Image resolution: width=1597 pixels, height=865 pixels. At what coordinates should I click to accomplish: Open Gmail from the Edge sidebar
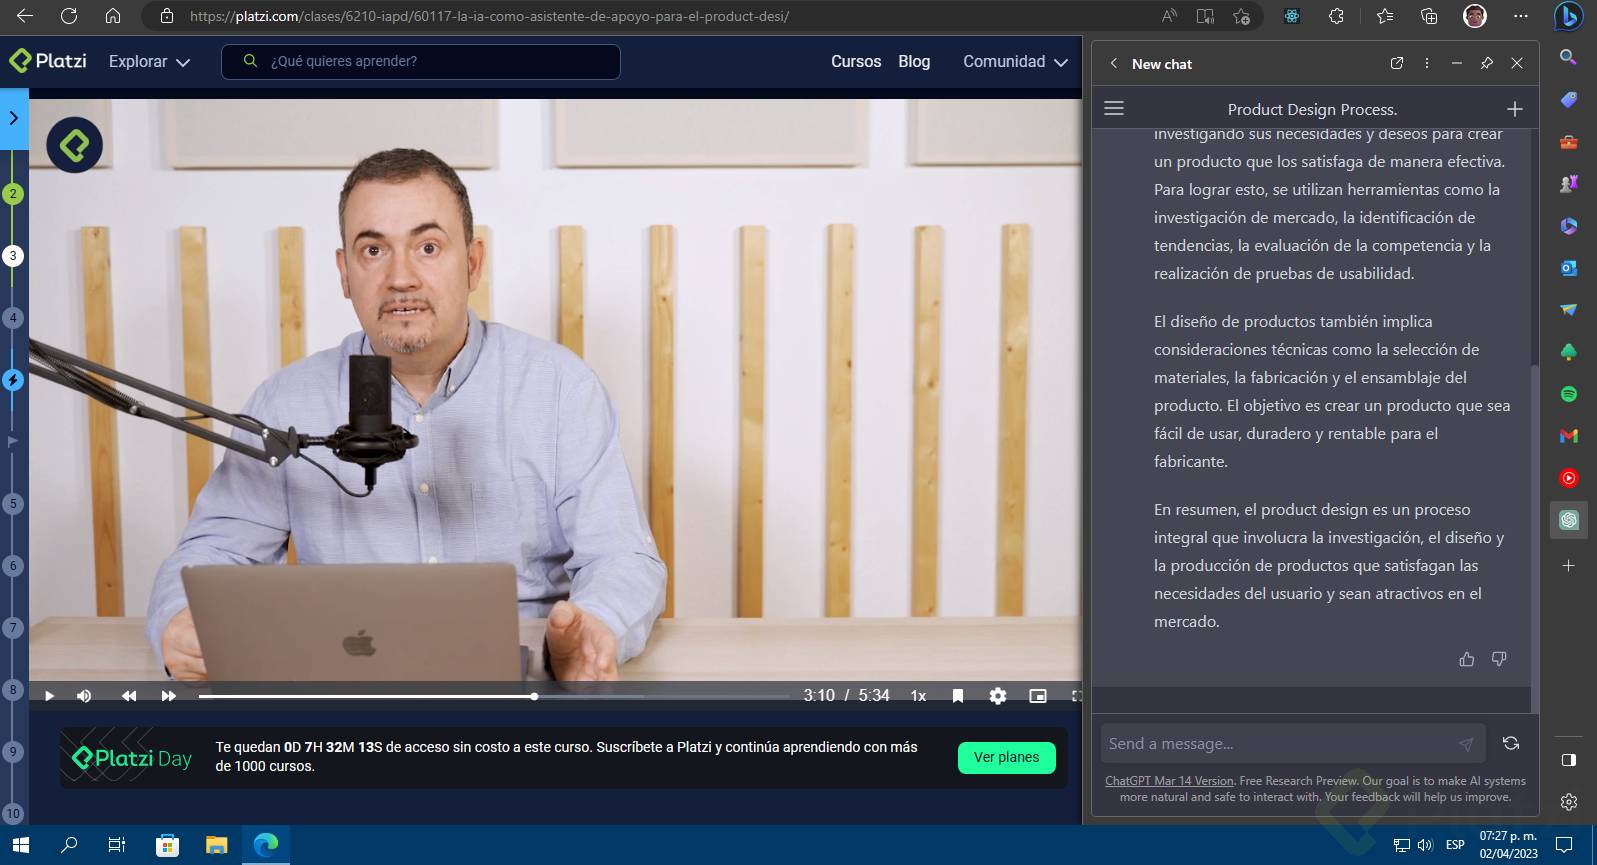1568,436
